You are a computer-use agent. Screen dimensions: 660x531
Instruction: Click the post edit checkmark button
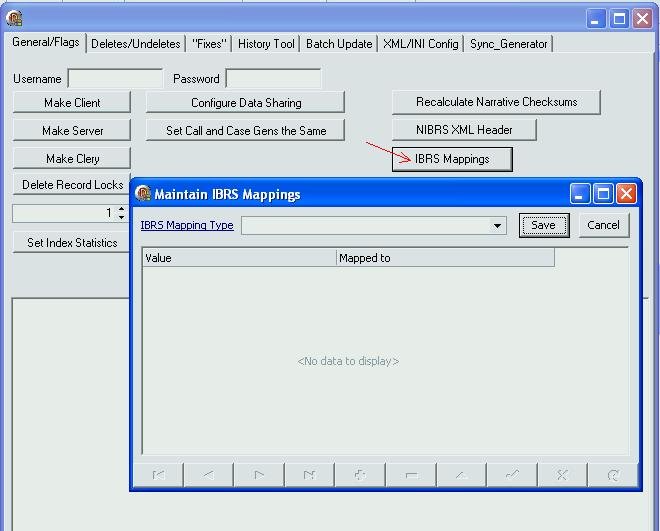(512, 475)
